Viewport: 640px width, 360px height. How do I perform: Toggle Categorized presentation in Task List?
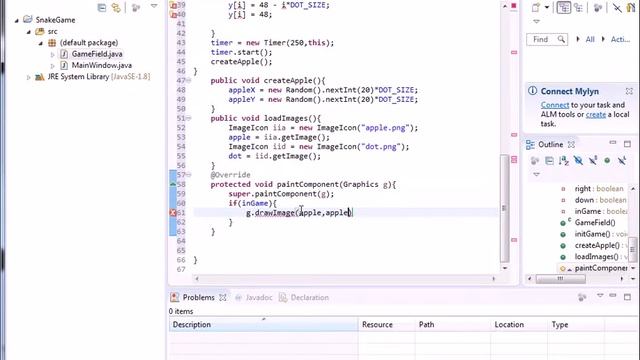point(564,7)
